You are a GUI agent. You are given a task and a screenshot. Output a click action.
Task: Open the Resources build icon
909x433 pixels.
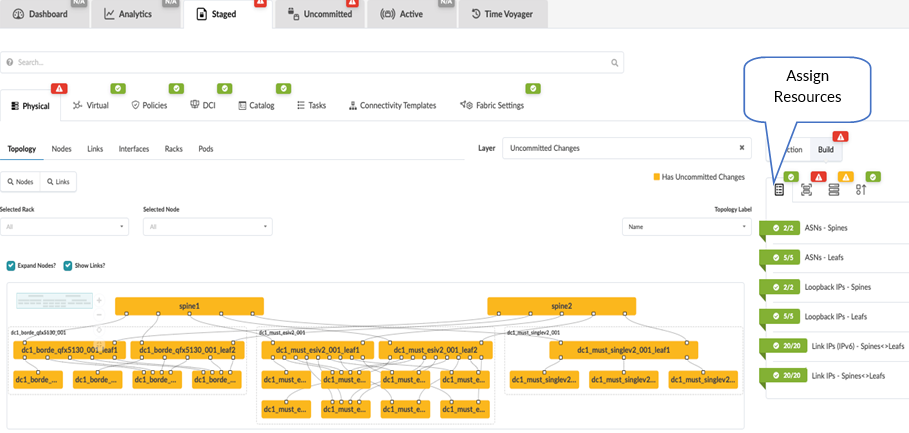(779, 190)
